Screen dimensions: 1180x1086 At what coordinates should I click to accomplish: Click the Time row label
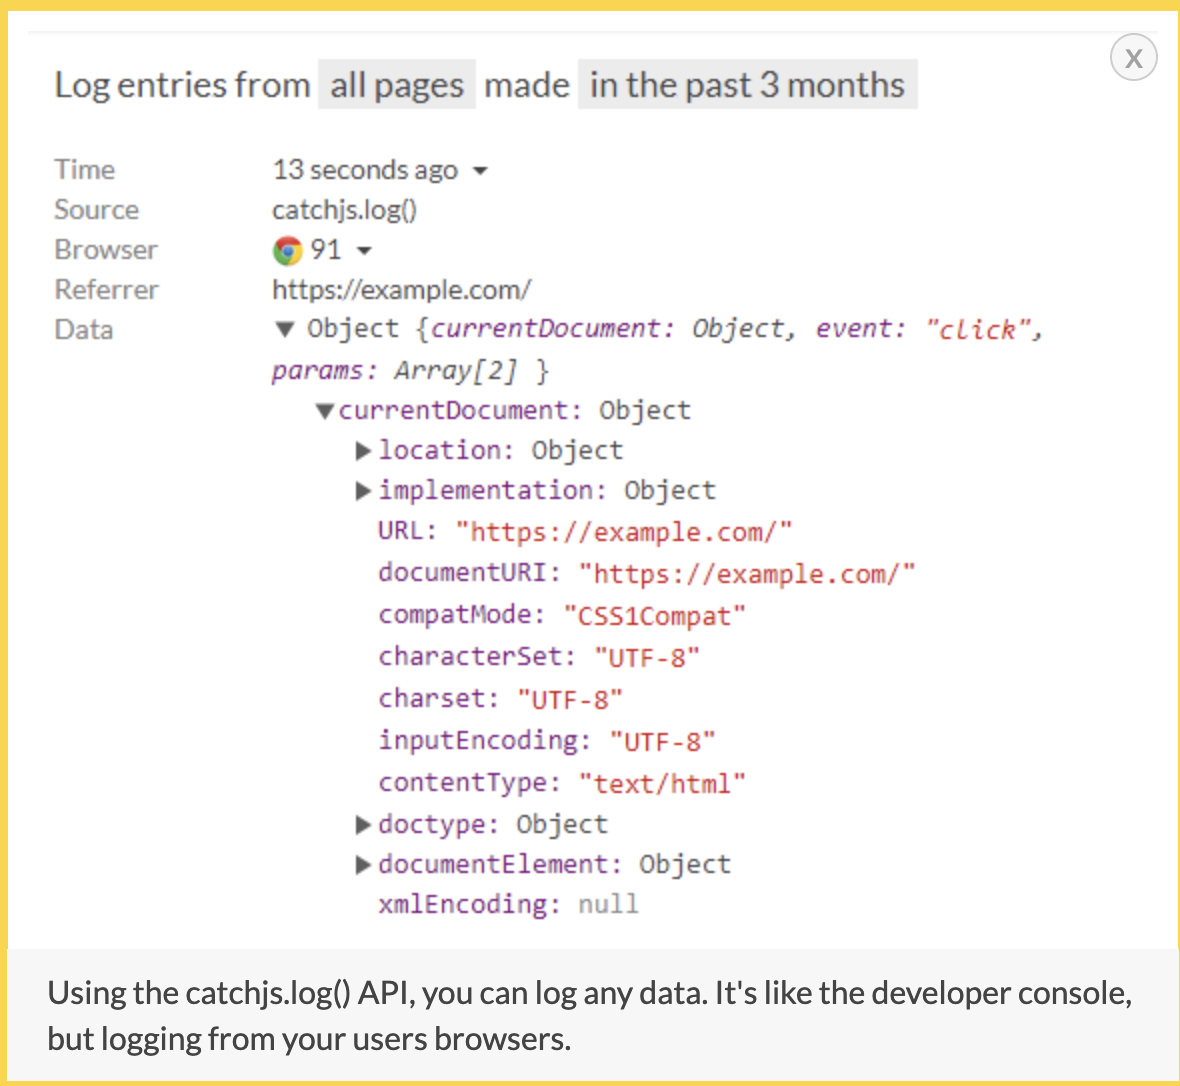(84, 170)
